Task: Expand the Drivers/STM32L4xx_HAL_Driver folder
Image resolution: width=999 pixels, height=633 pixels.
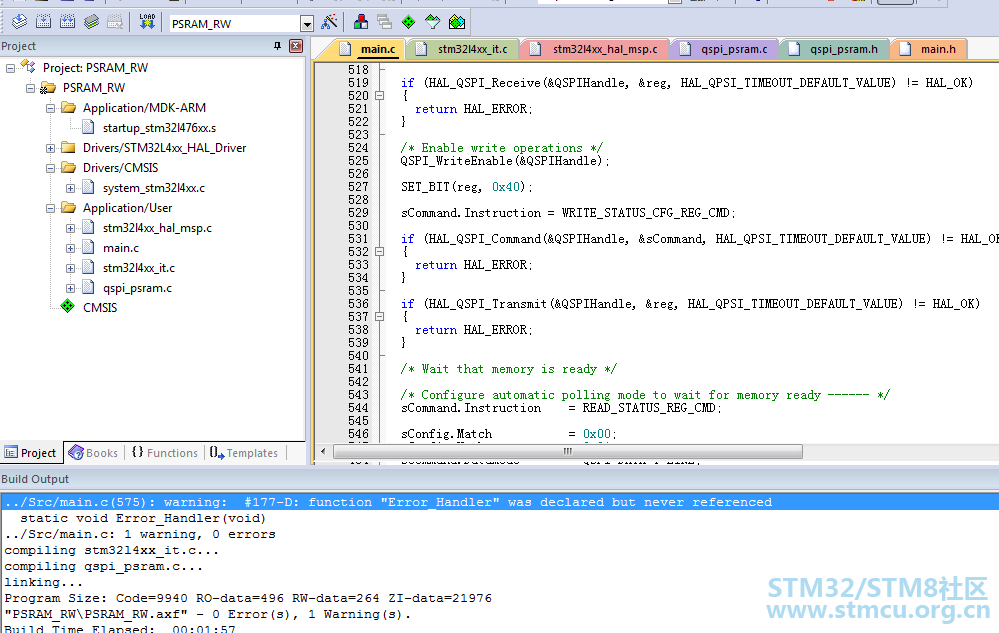Action: coord(50,148)
